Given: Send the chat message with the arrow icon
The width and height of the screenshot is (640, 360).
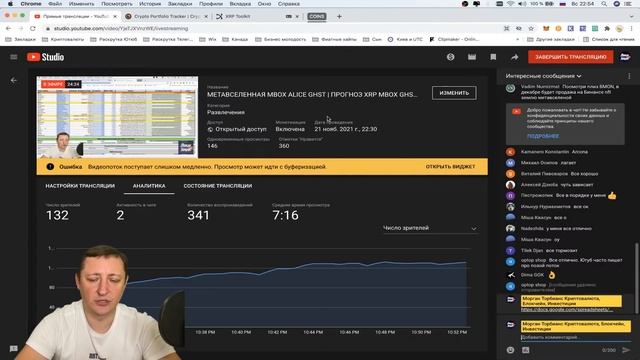Looking at the screenshot, I should coord(626,350).
